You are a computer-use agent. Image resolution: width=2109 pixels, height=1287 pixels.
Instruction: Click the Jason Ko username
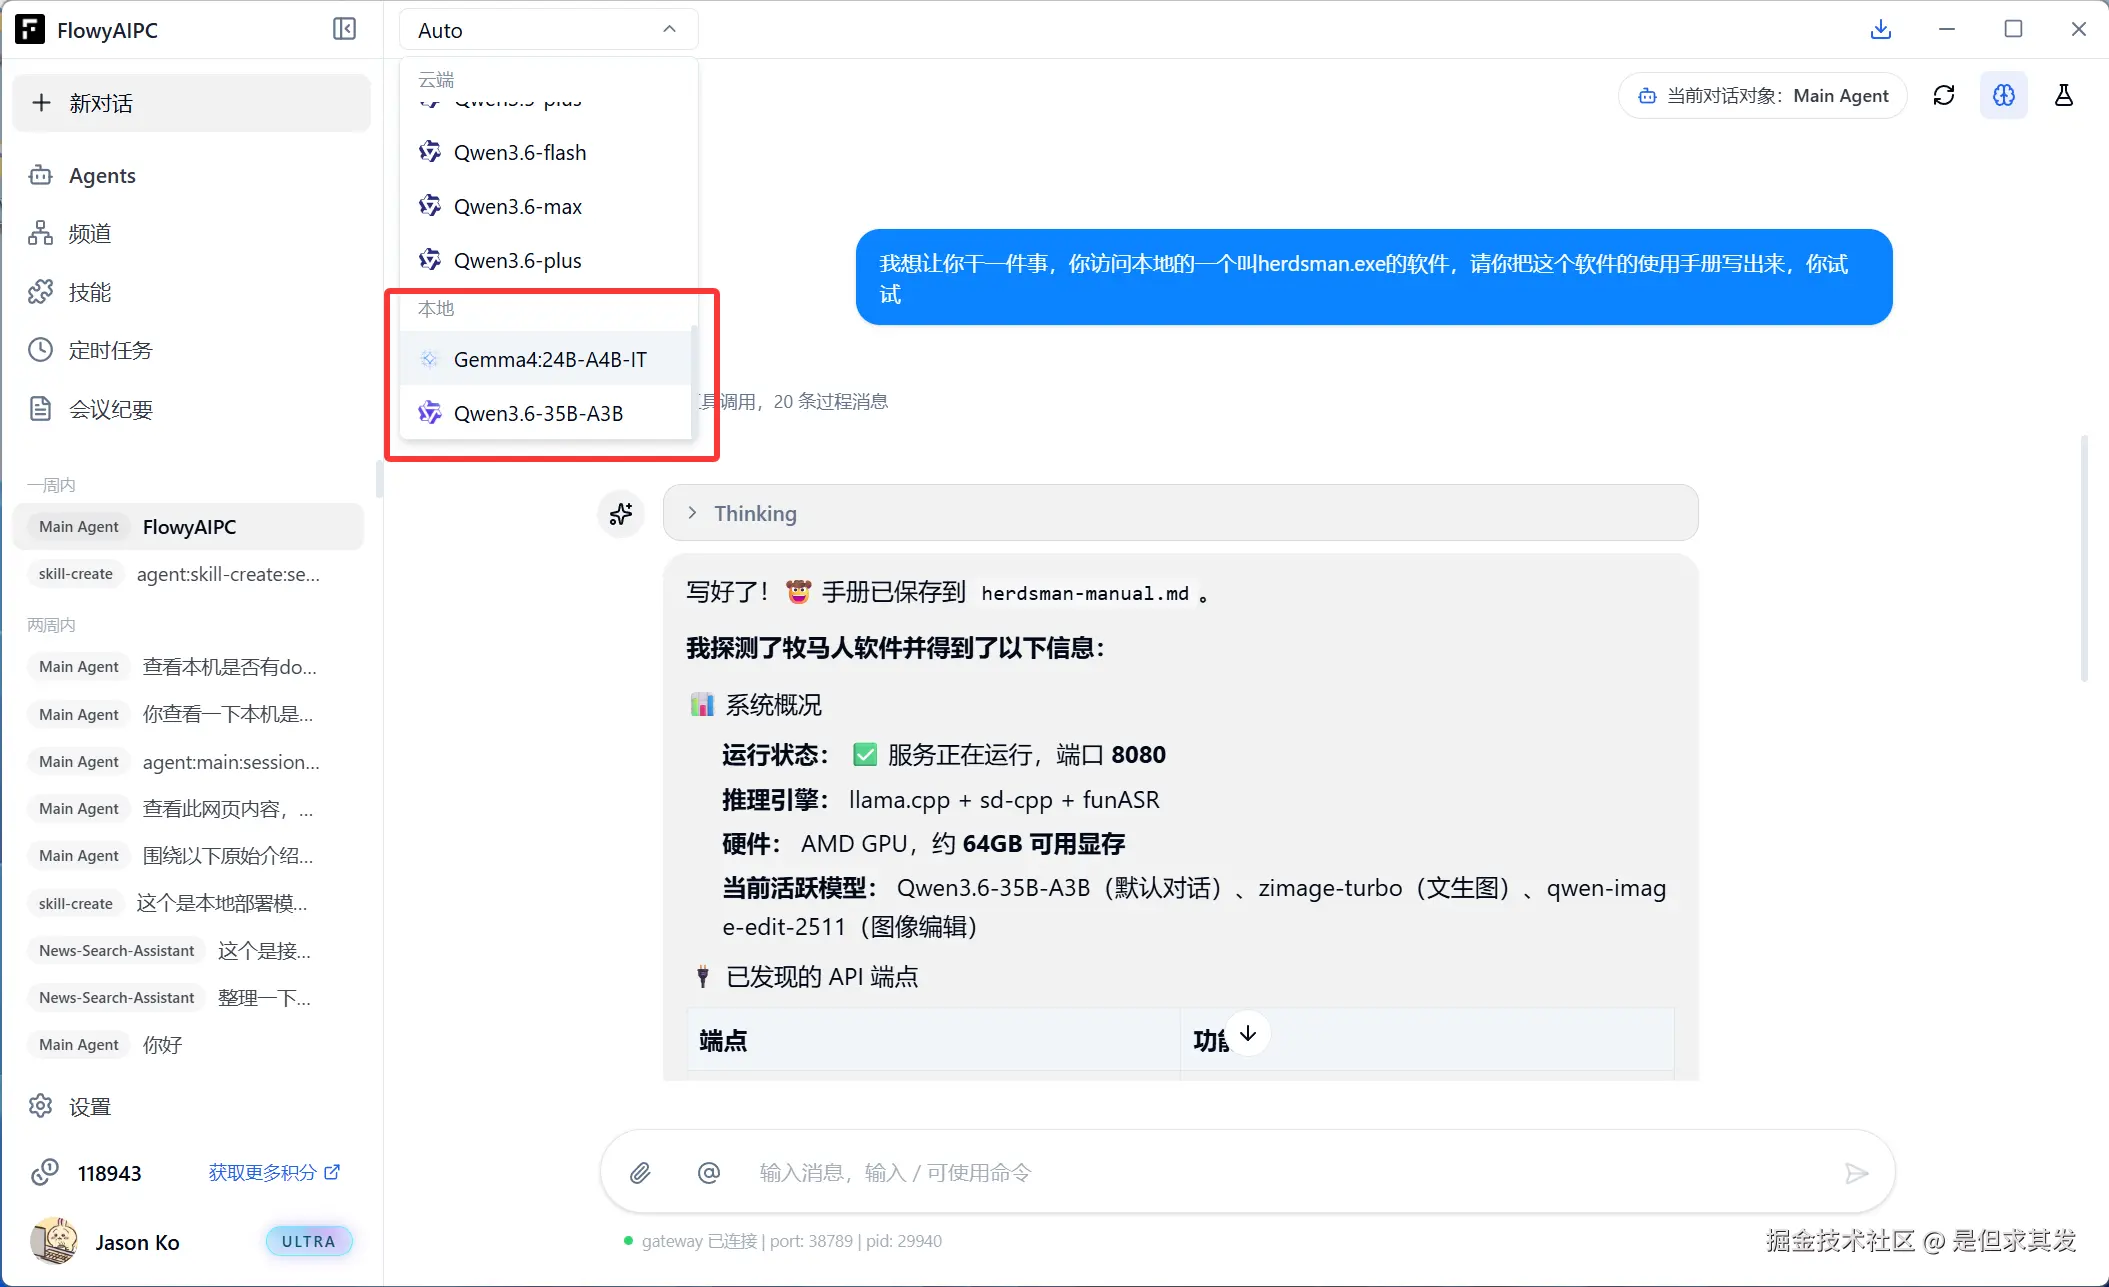pos(138,1242)
